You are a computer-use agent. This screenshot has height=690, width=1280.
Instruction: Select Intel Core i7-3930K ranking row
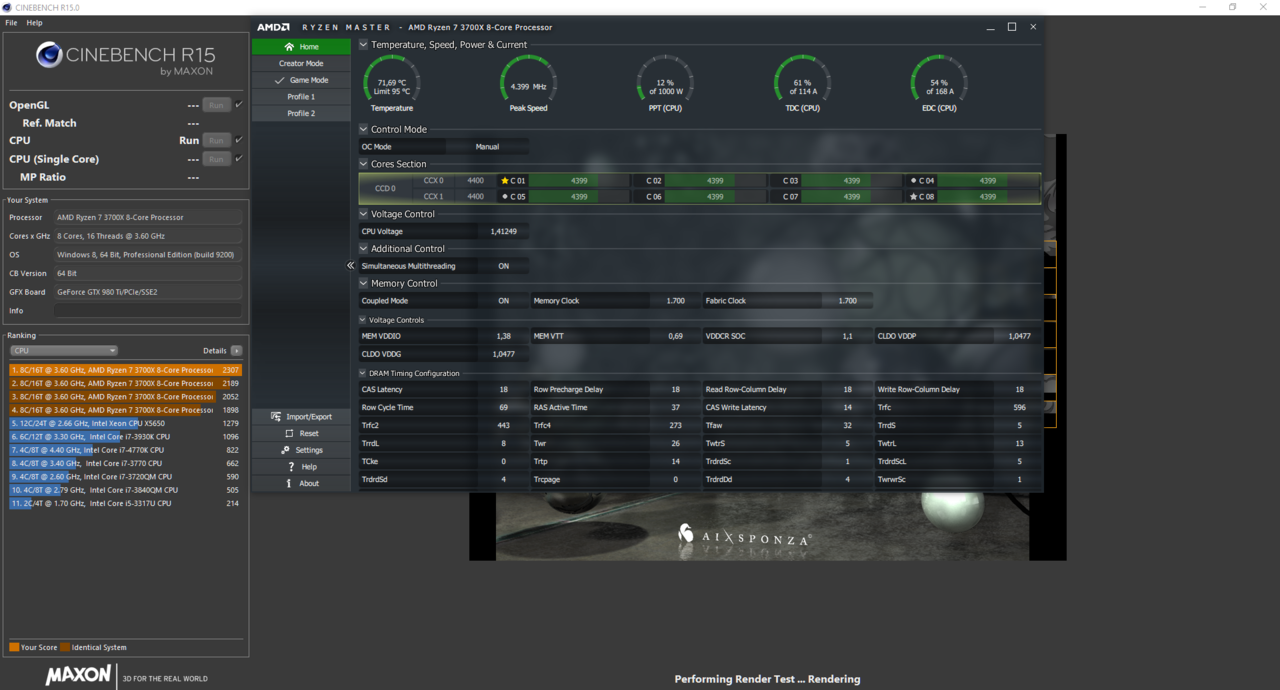125,437
